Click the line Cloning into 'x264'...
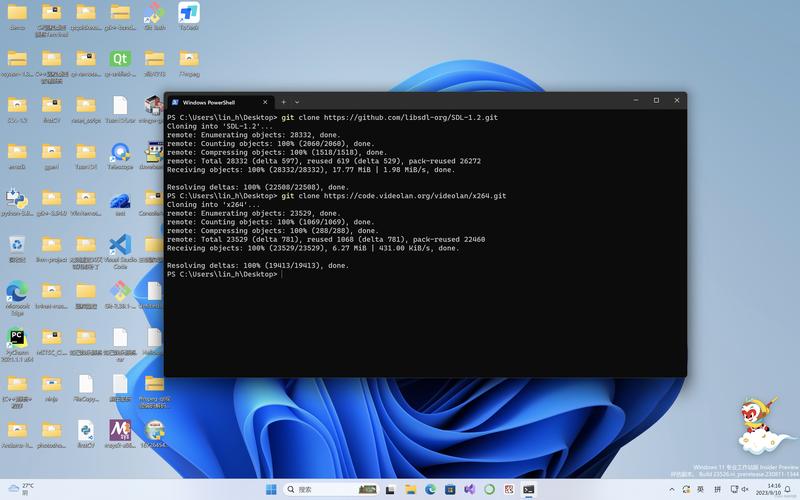800x500 pixels. [213, 205]
